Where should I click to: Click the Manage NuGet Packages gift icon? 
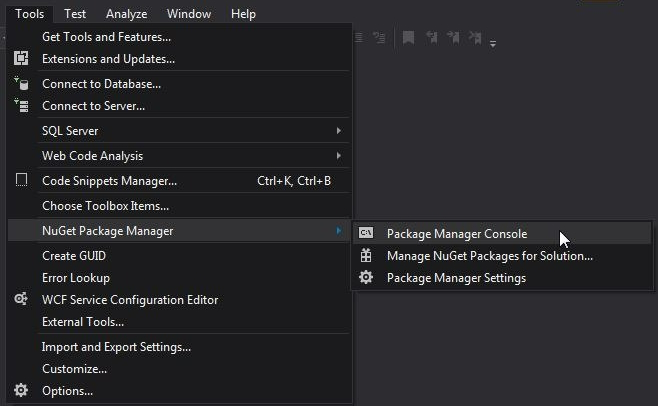[366, 255]
